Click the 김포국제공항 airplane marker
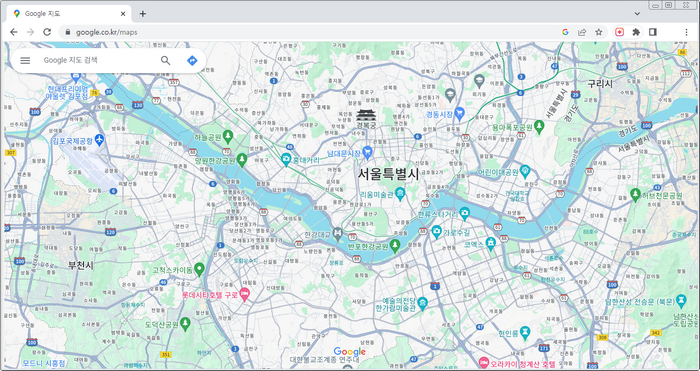The height and width of the screenshot is (371, 700). 99,140
